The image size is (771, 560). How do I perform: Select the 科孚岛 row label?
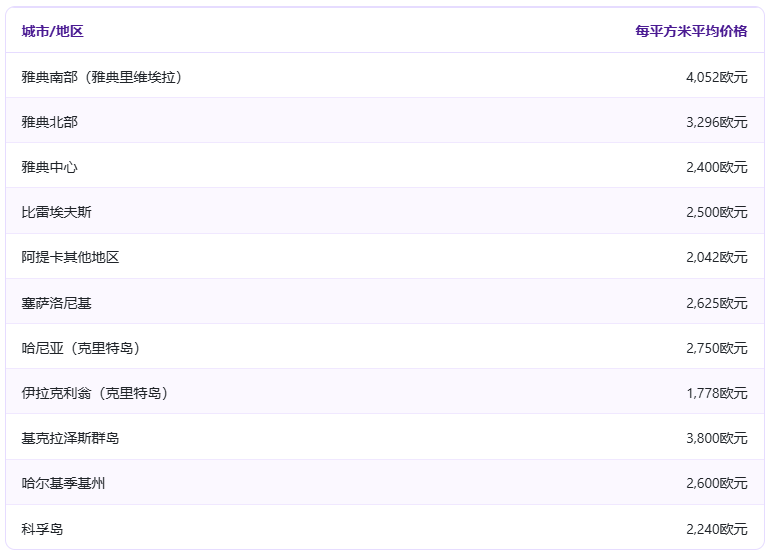pyautogui.click(x=42, y=528)
